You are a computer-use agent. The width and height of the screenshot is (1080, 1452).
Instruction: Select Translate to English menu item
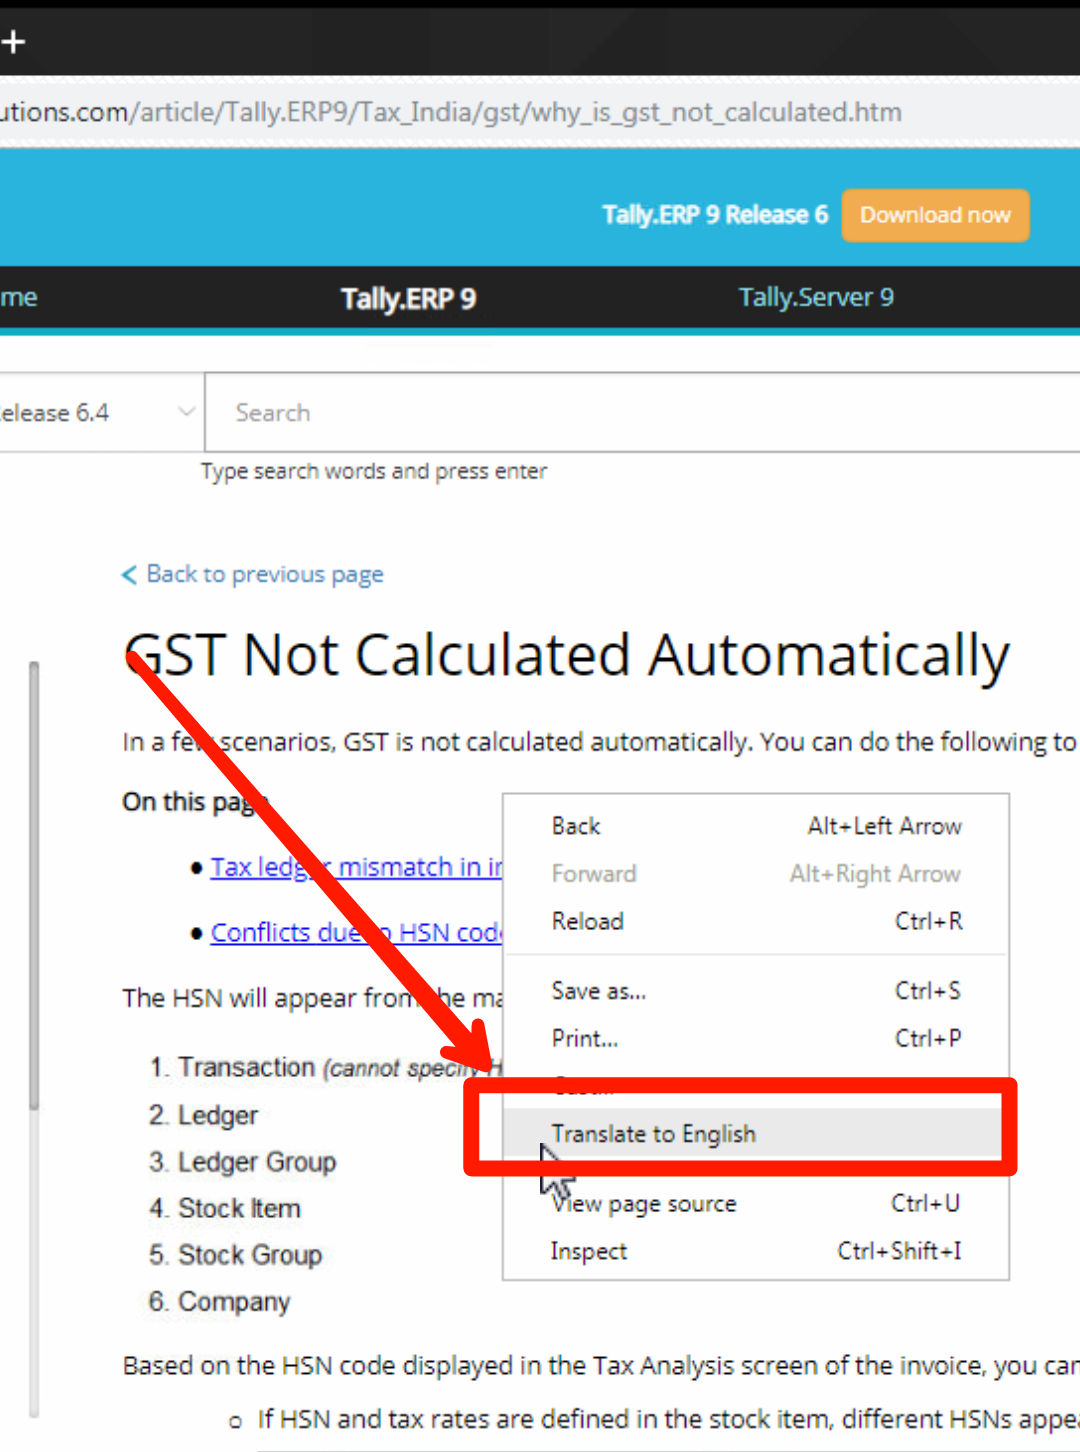pos(756,1133)
